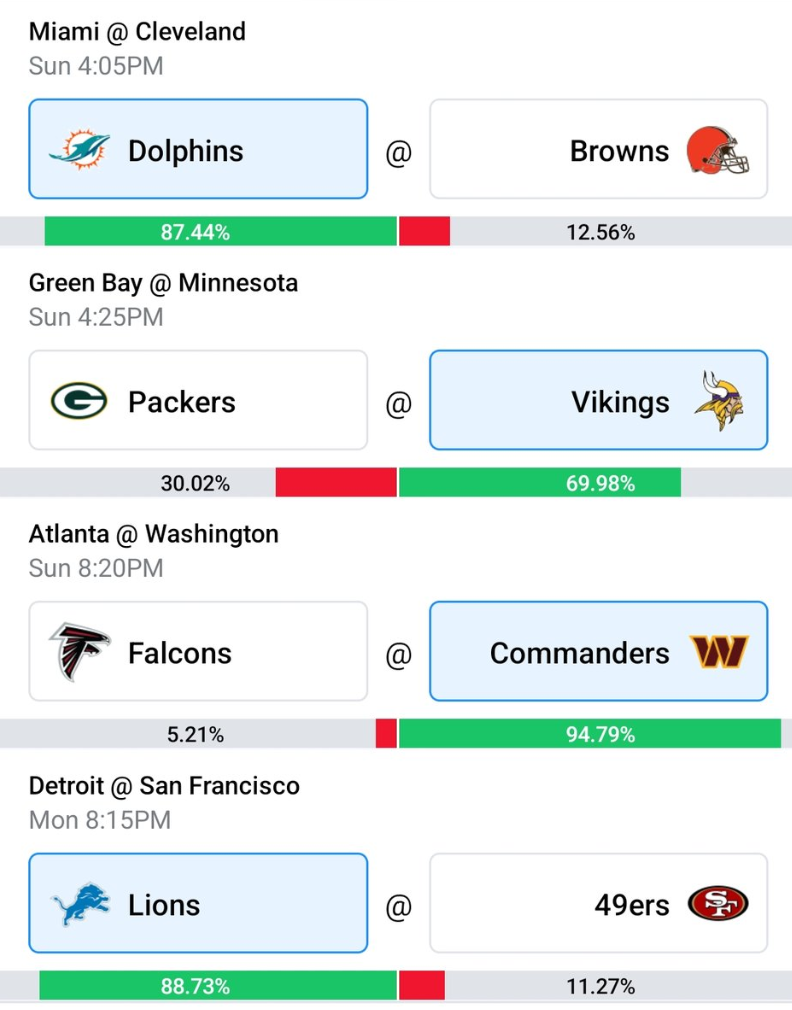The height and width of the screenshot is (1010, 792).
Task: Click the 69.98% green pick bar
Action: pos(540,482)
